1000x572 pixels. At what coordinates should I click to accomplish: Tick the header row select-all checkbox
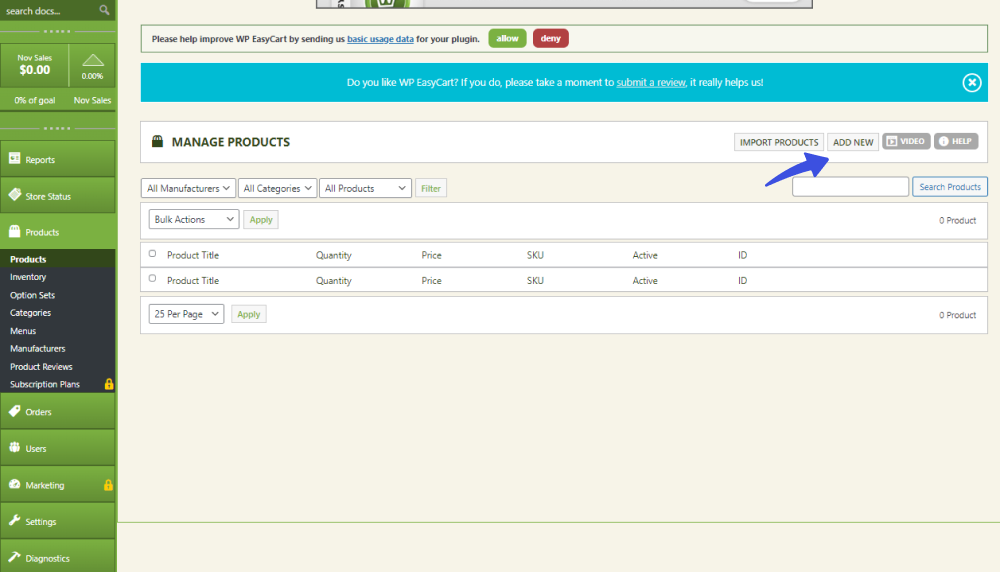point(152,253)
